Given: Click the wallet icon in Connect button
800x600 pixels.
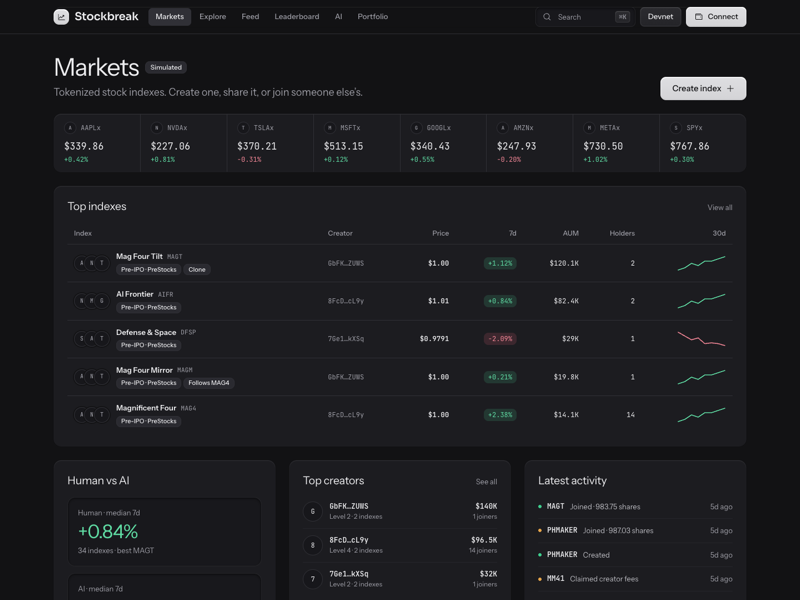Looking at the screenshot, I should point(699,17).
